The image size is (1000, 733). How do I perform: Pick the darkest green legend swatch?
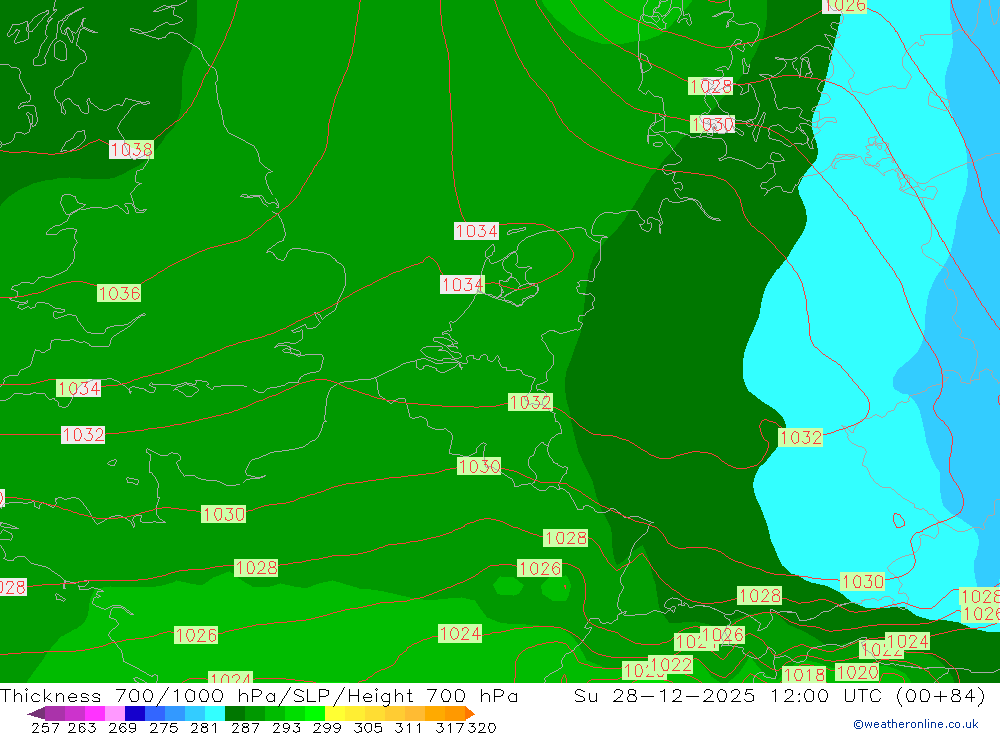click(235, 713)
